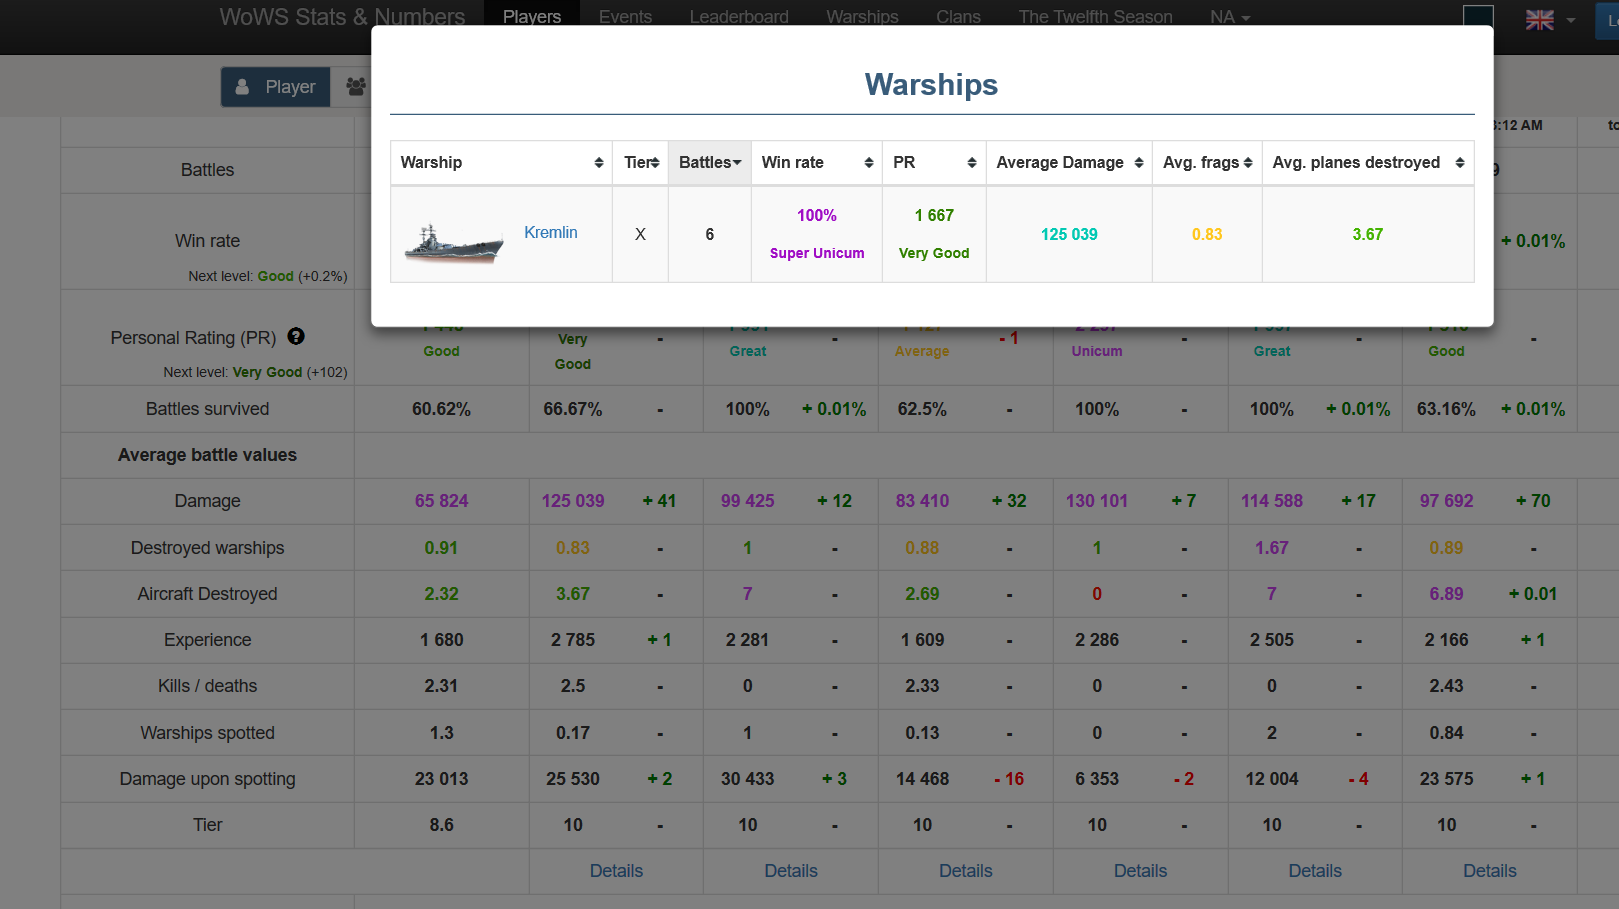Open the Players menu item

point(532,17)
